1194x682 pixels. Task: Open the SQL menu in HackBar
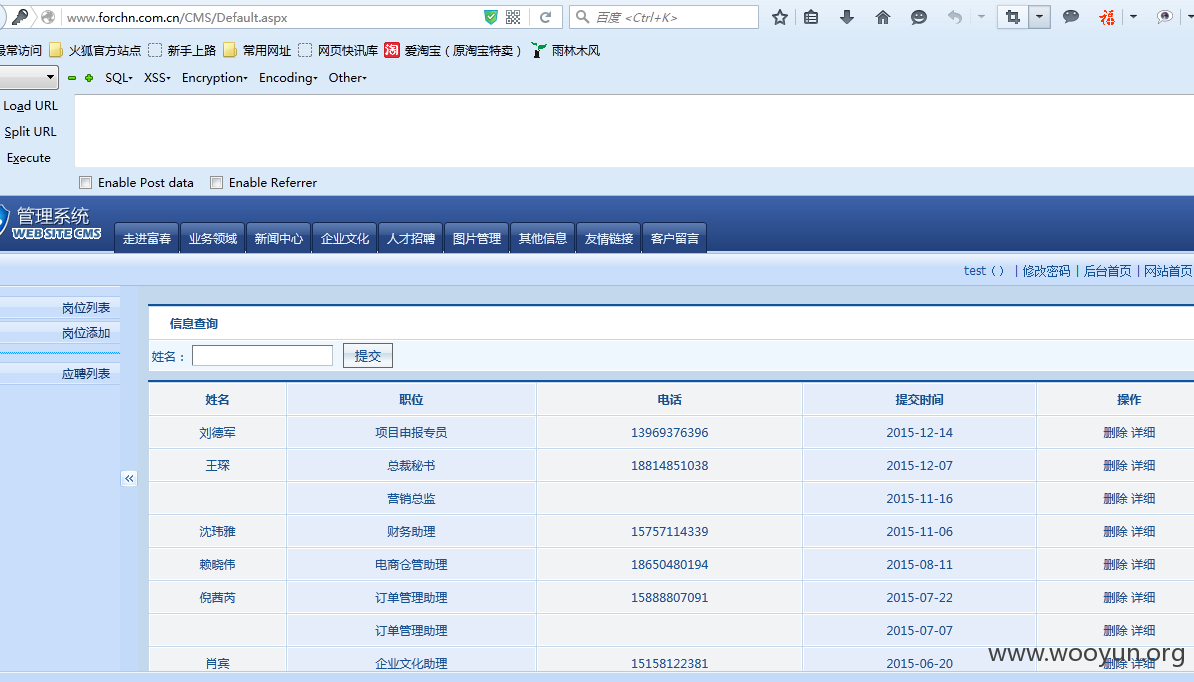119,78
